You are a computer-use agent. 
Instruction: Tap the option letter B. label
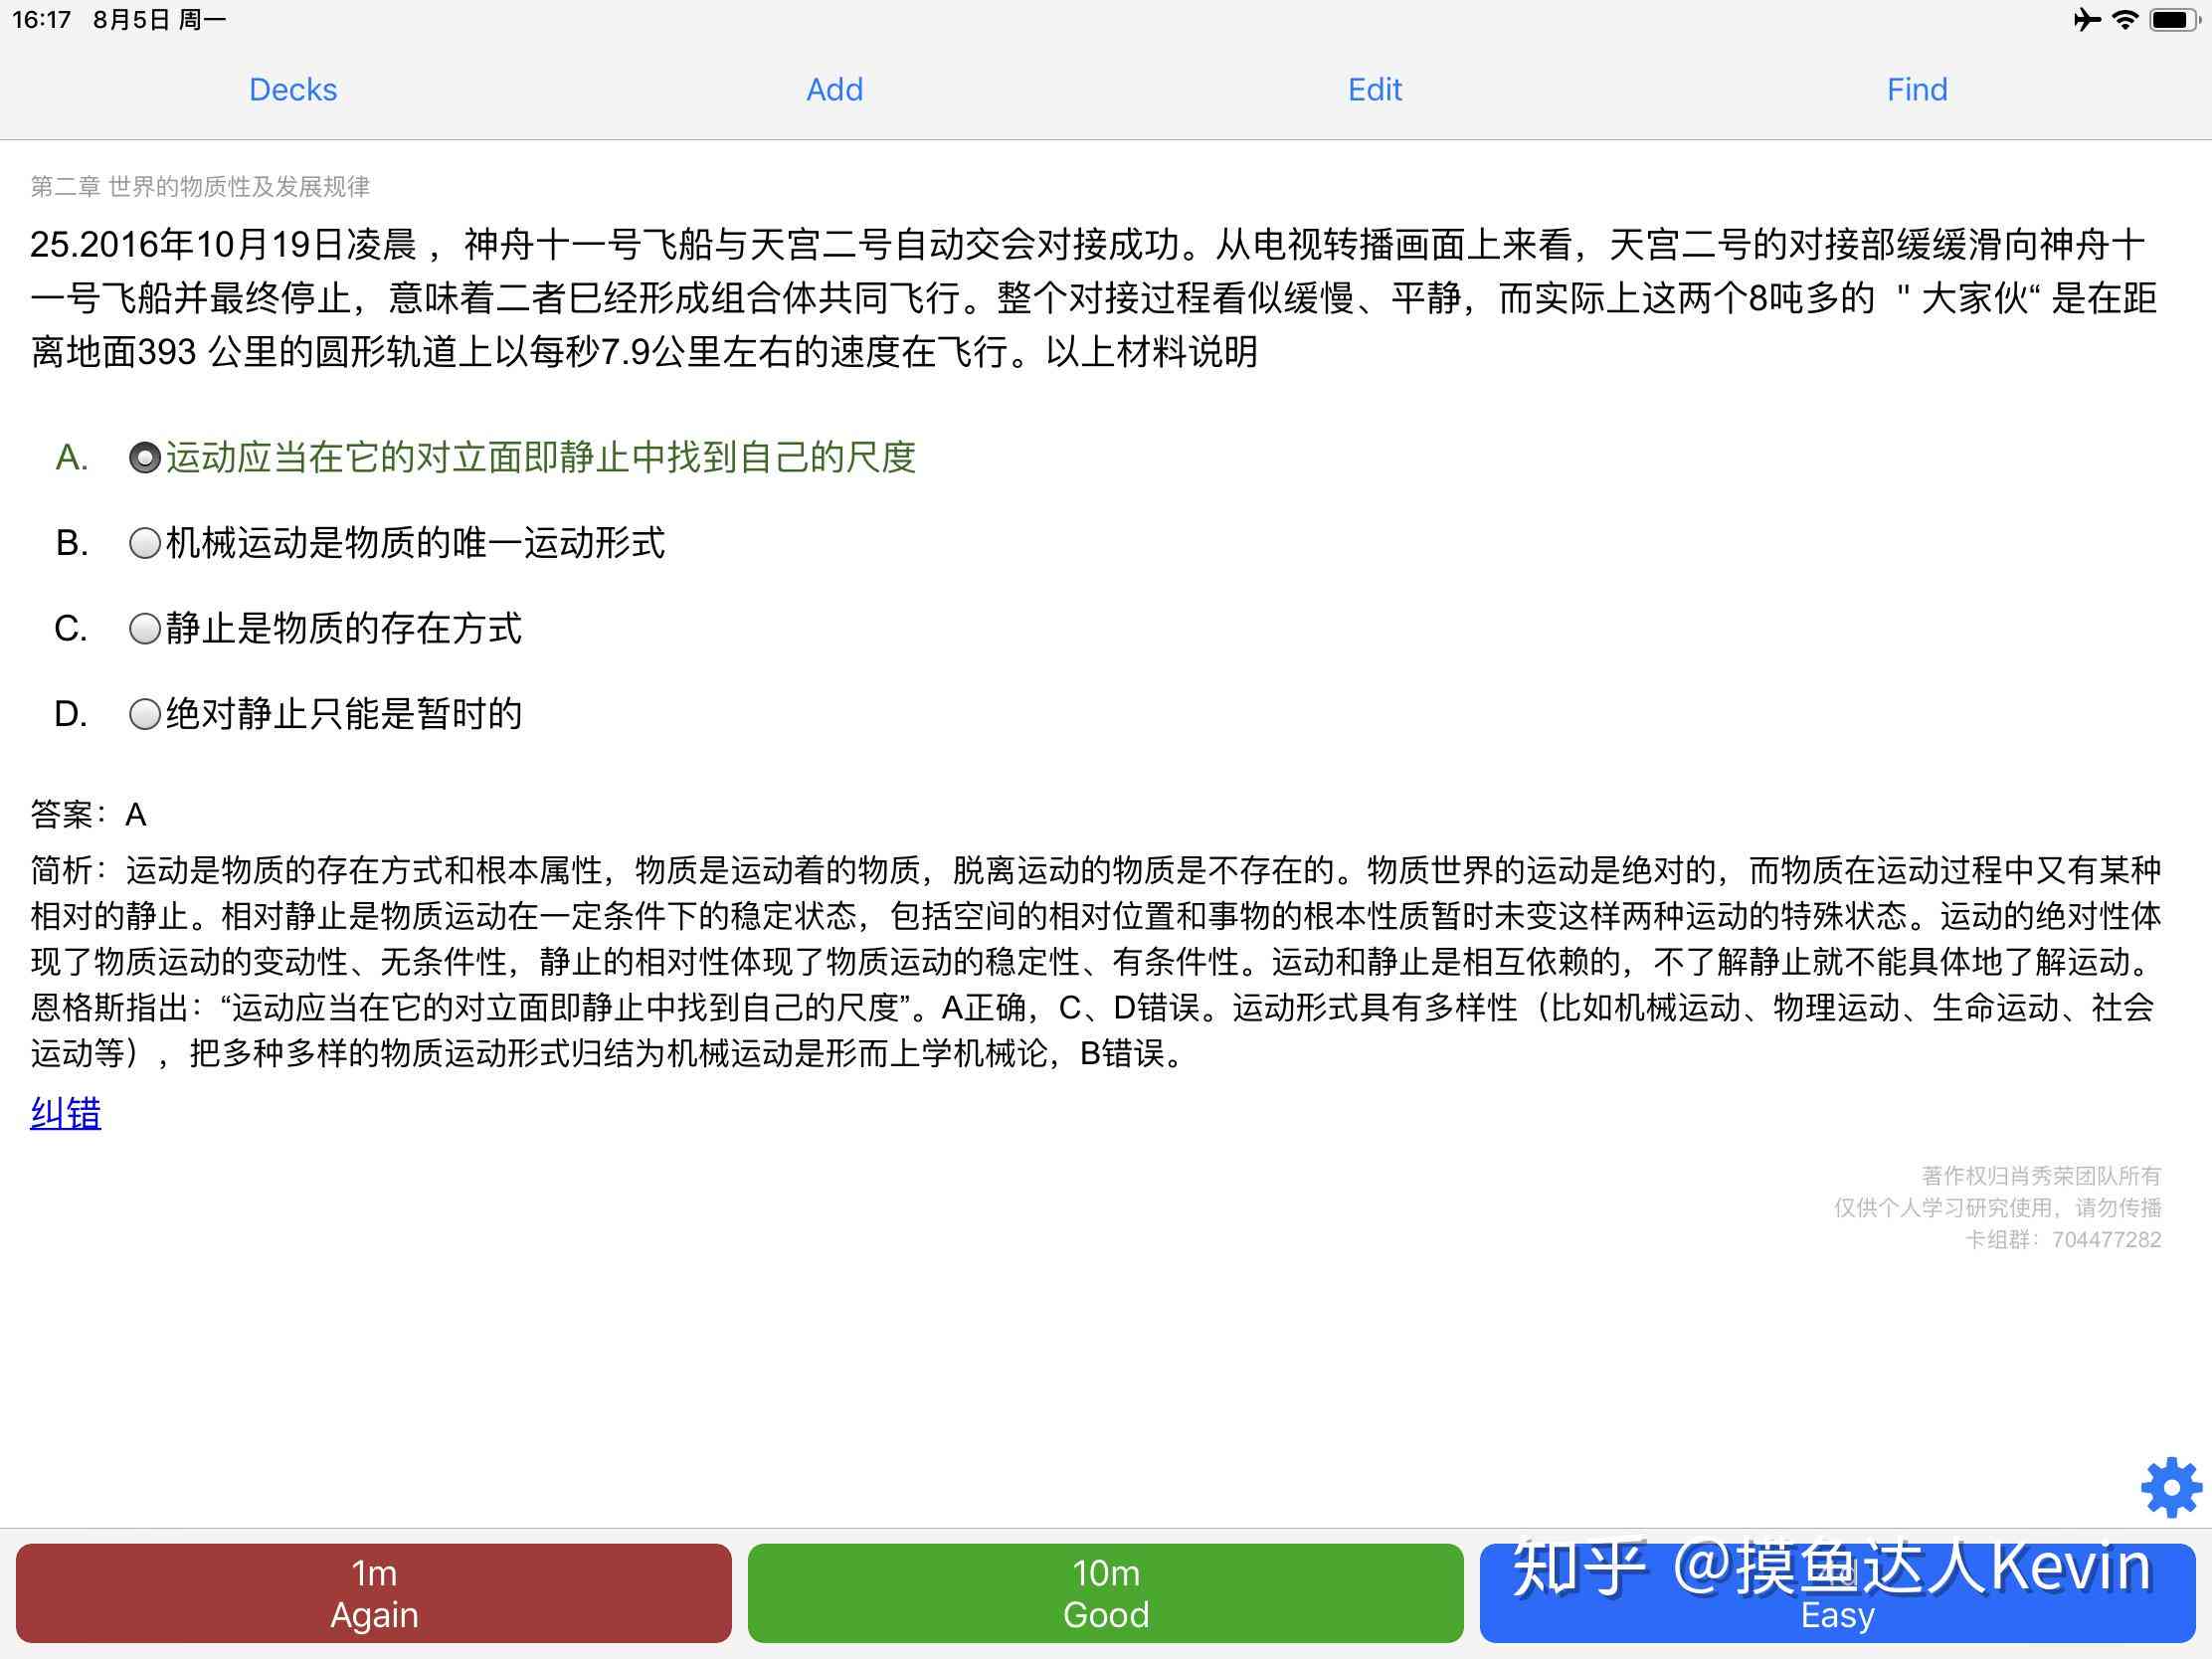[x=72, y=543]
